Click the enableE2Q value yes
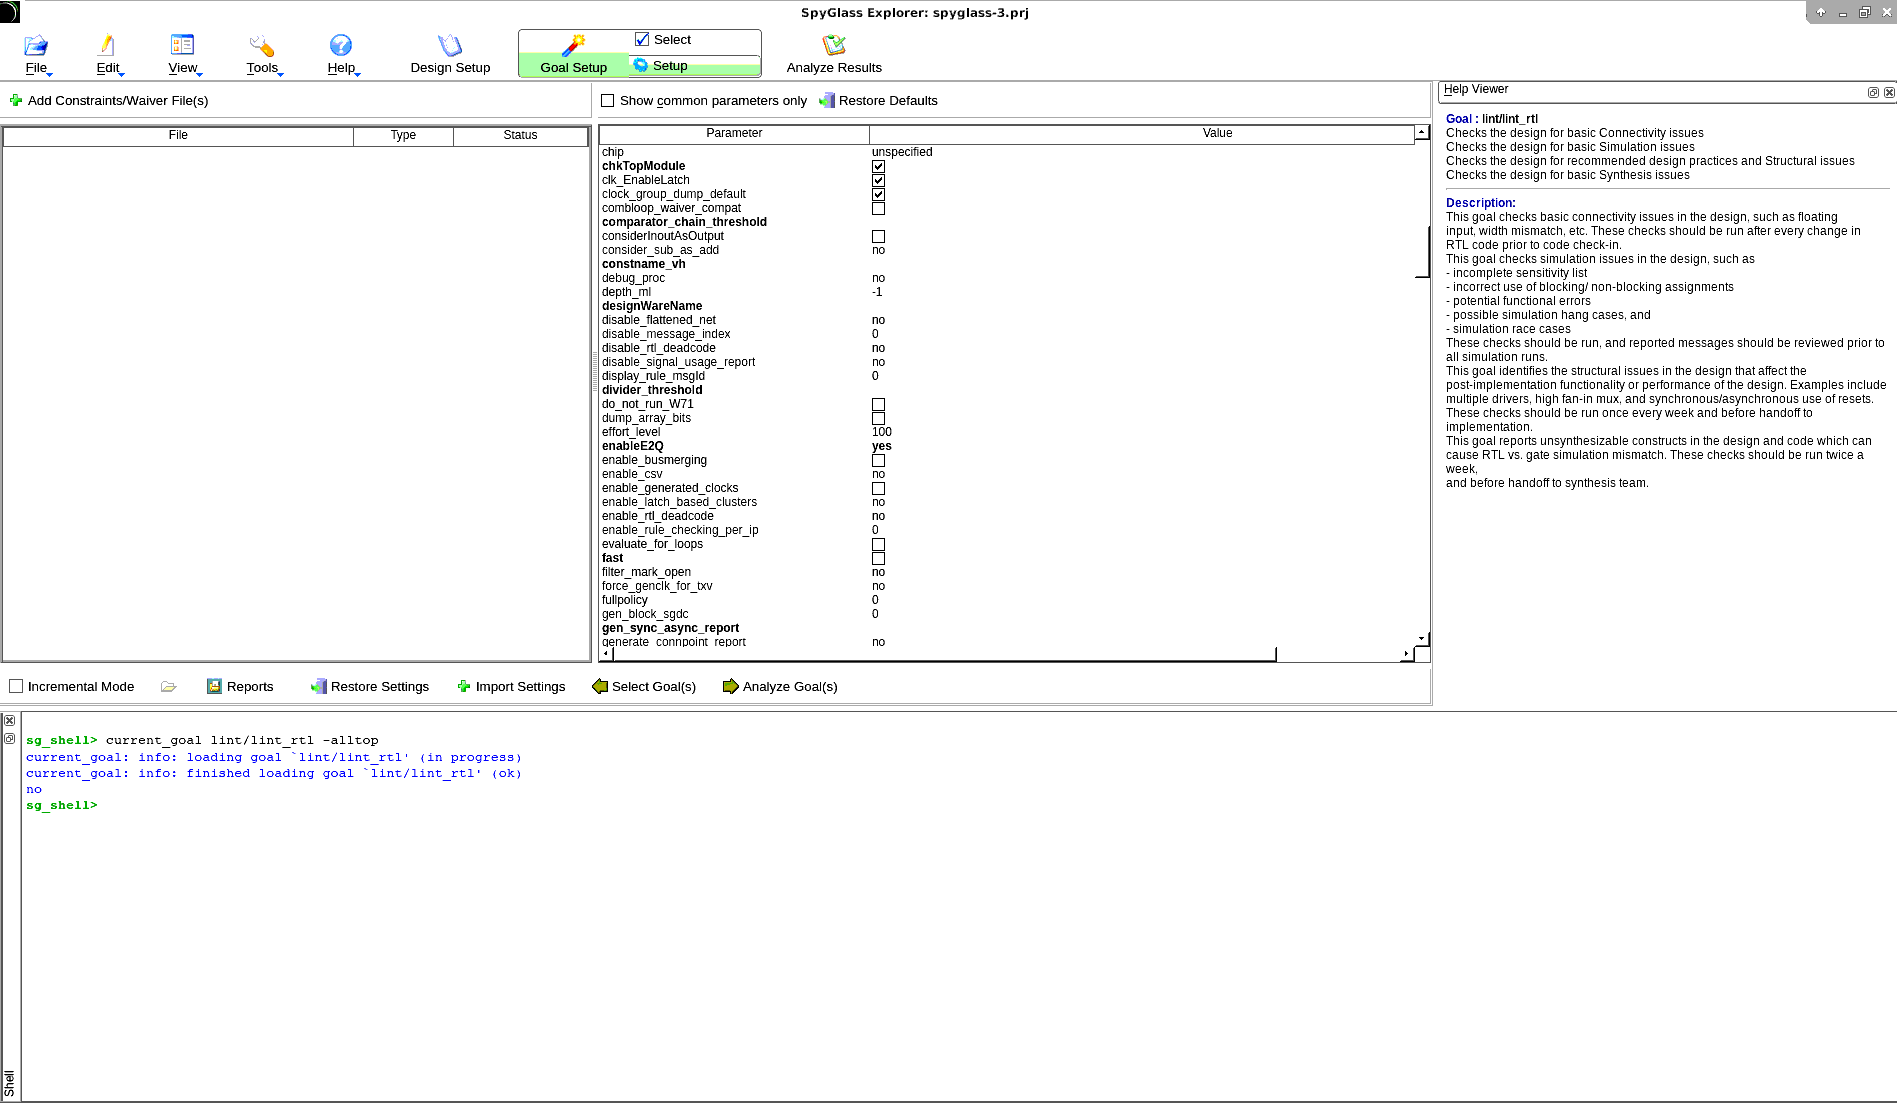The image size is (1897, 1116). point(881,446)
